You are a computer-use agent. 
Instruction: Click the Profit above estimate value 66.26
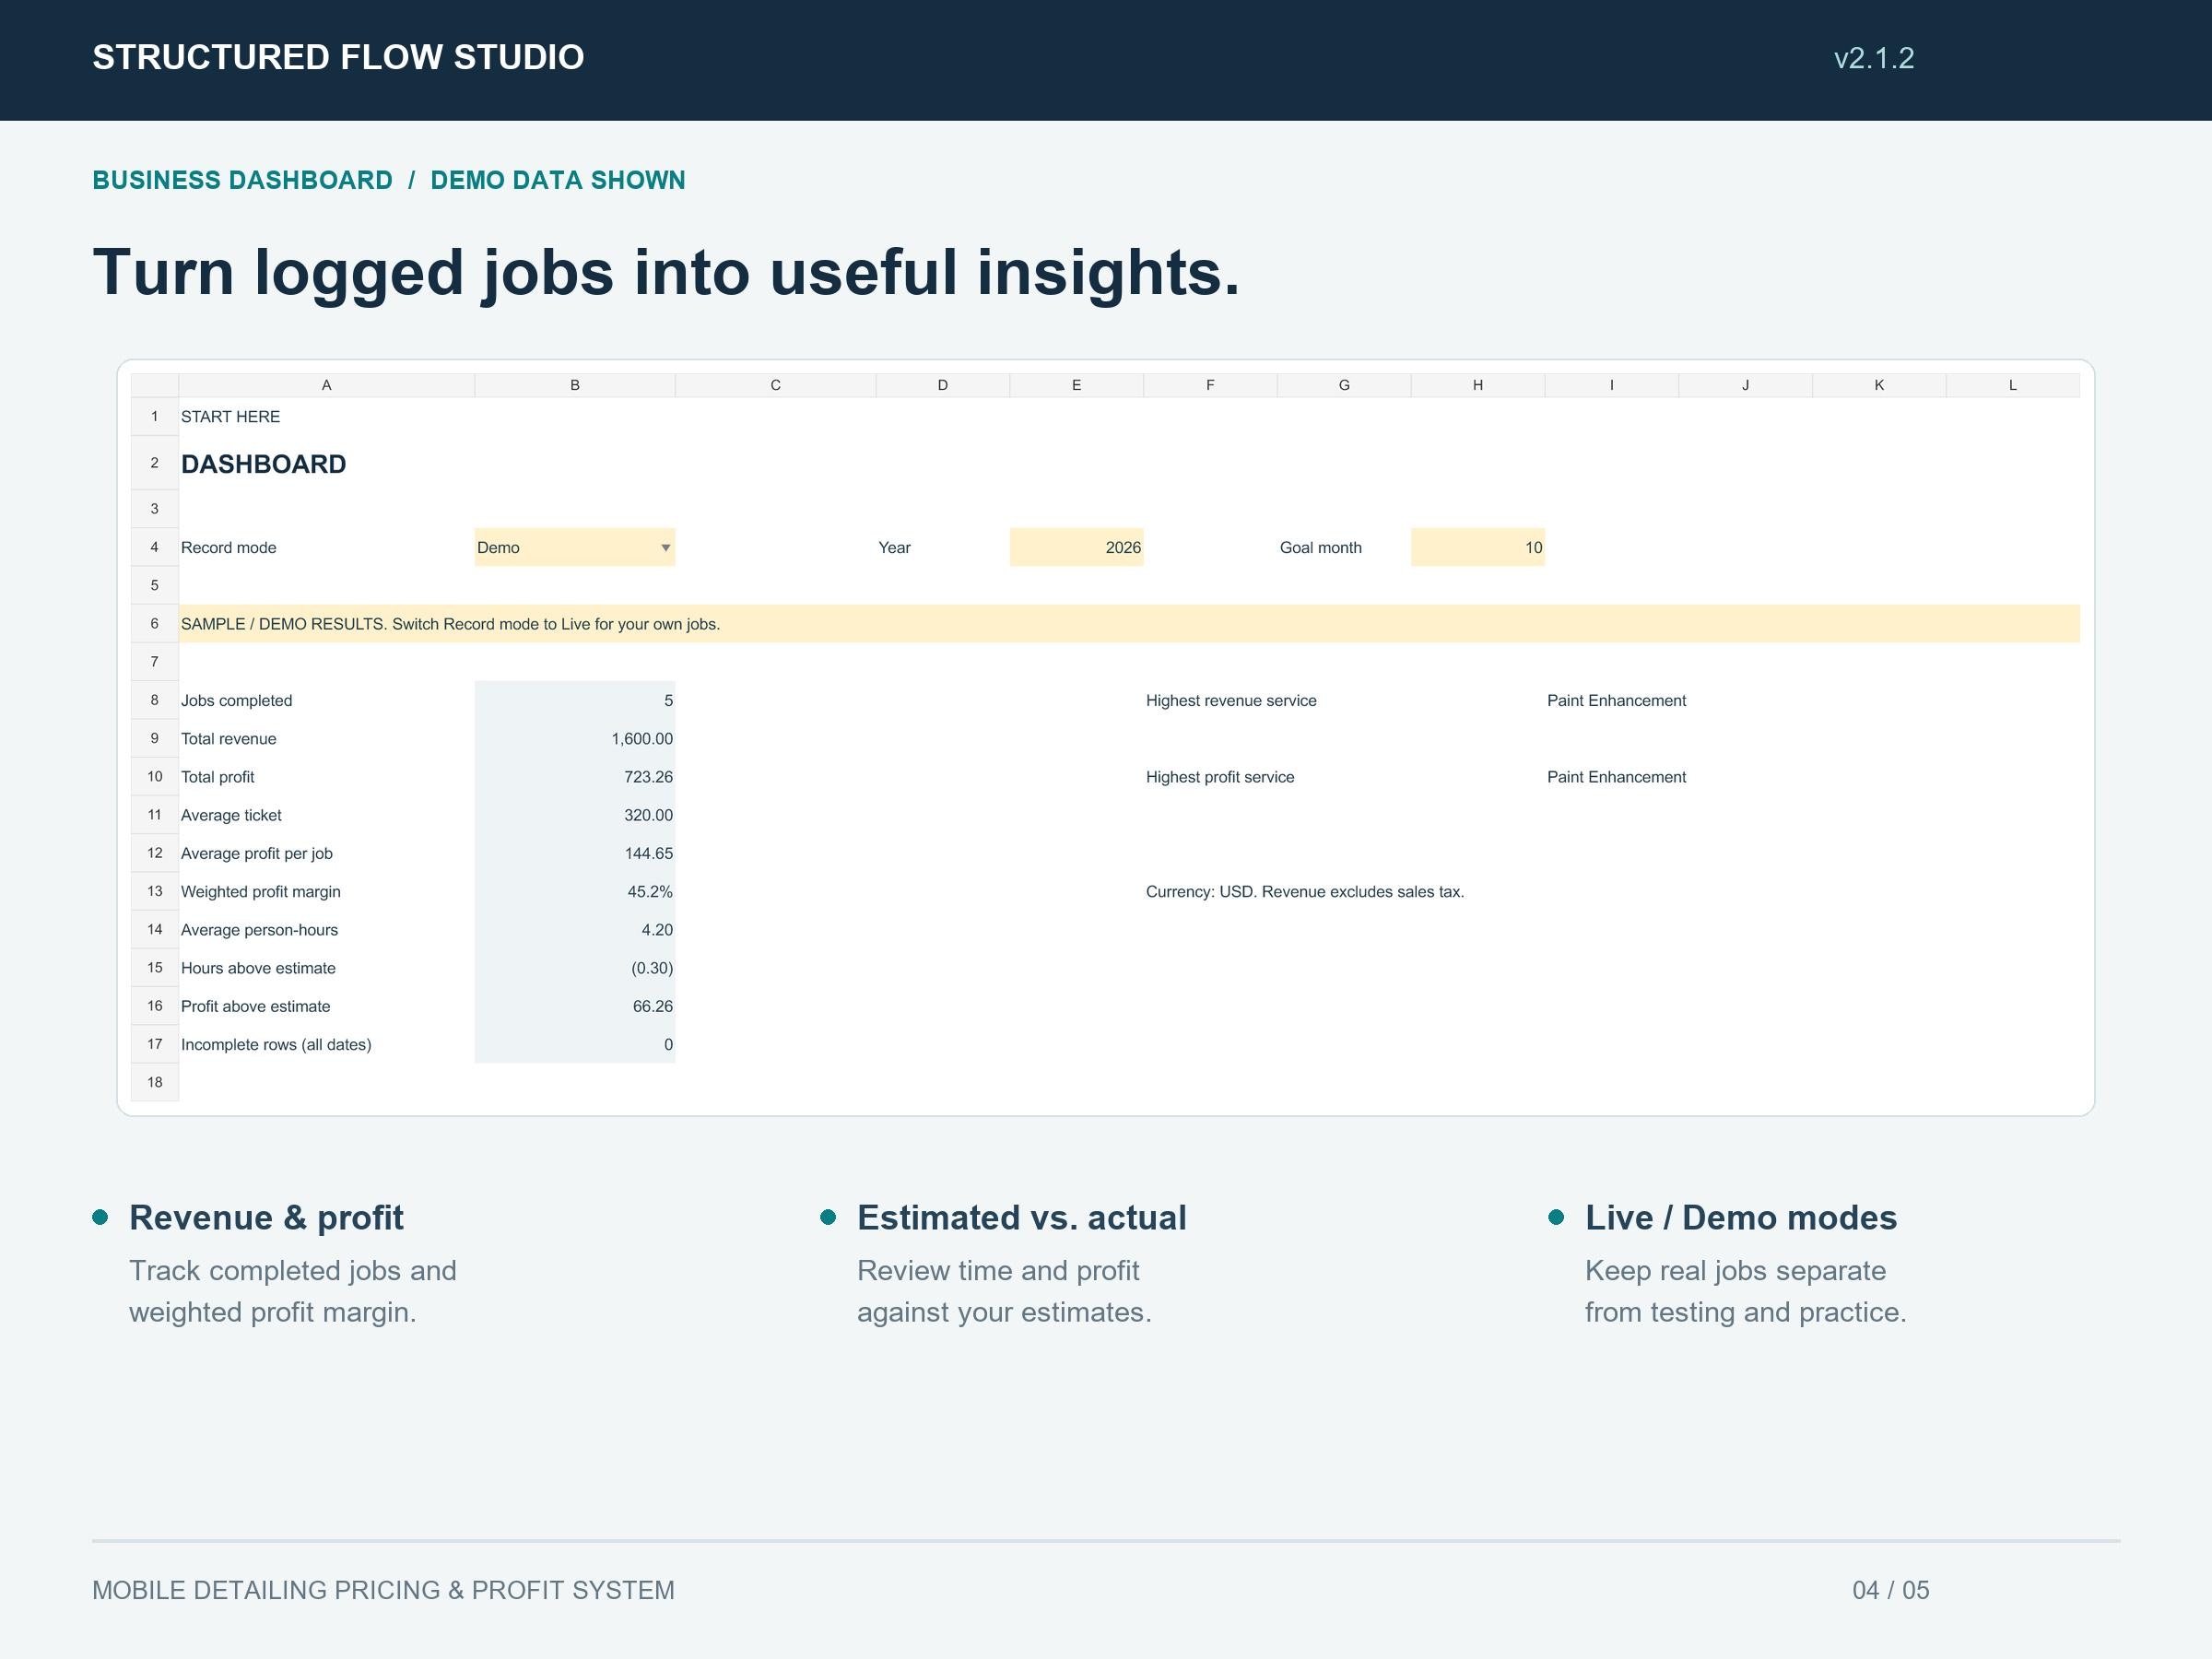575,1006
